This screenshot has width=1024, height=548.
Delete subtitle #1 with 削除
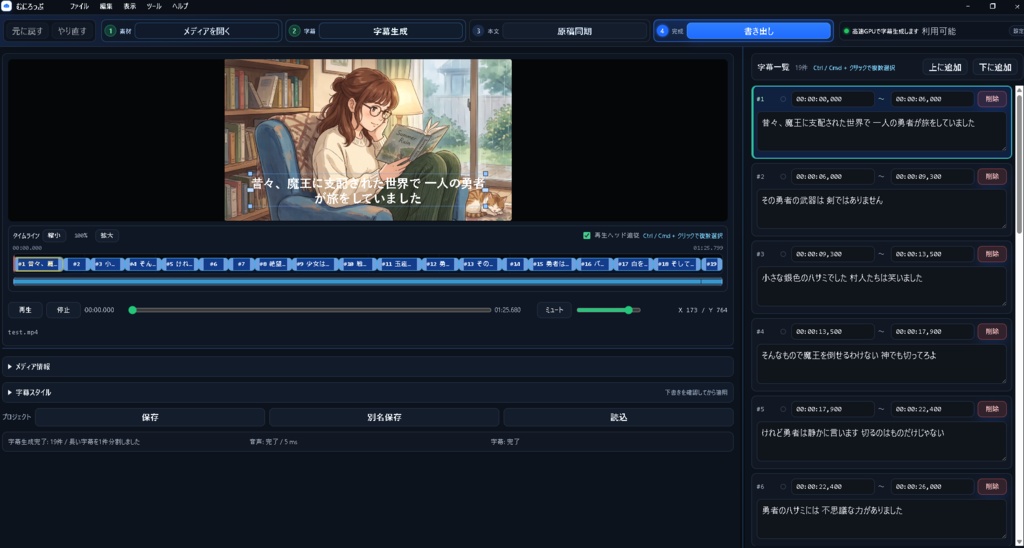[991, 99]
